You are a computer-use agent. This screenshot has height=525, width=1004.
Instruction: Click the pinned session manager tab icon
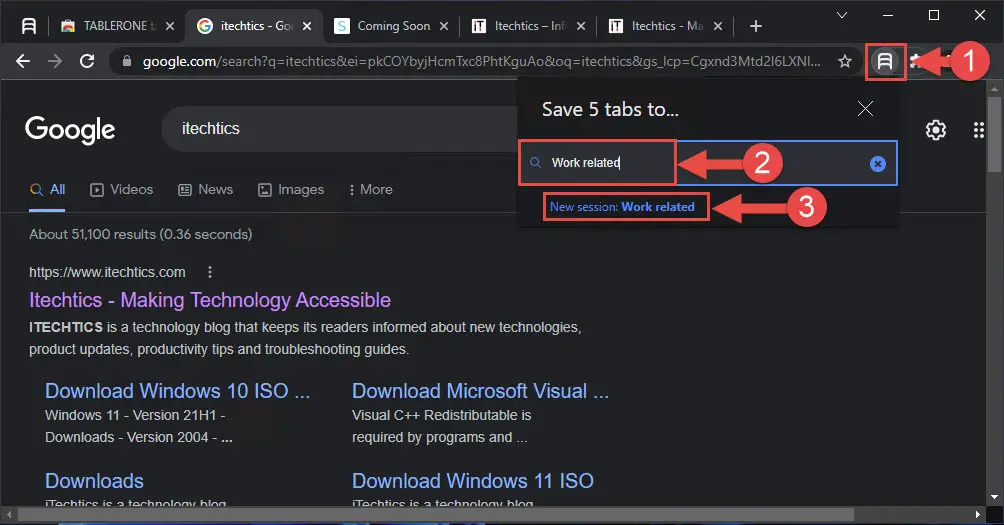pos(29,26)
